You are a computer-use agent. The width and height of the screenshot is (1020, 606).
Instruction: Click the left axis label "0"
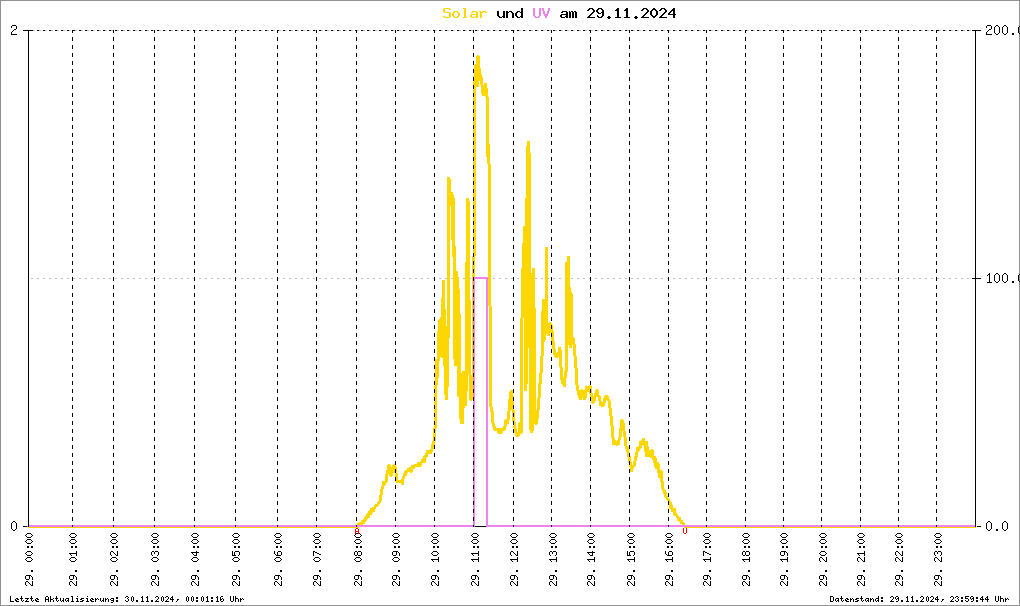point(14,526)
